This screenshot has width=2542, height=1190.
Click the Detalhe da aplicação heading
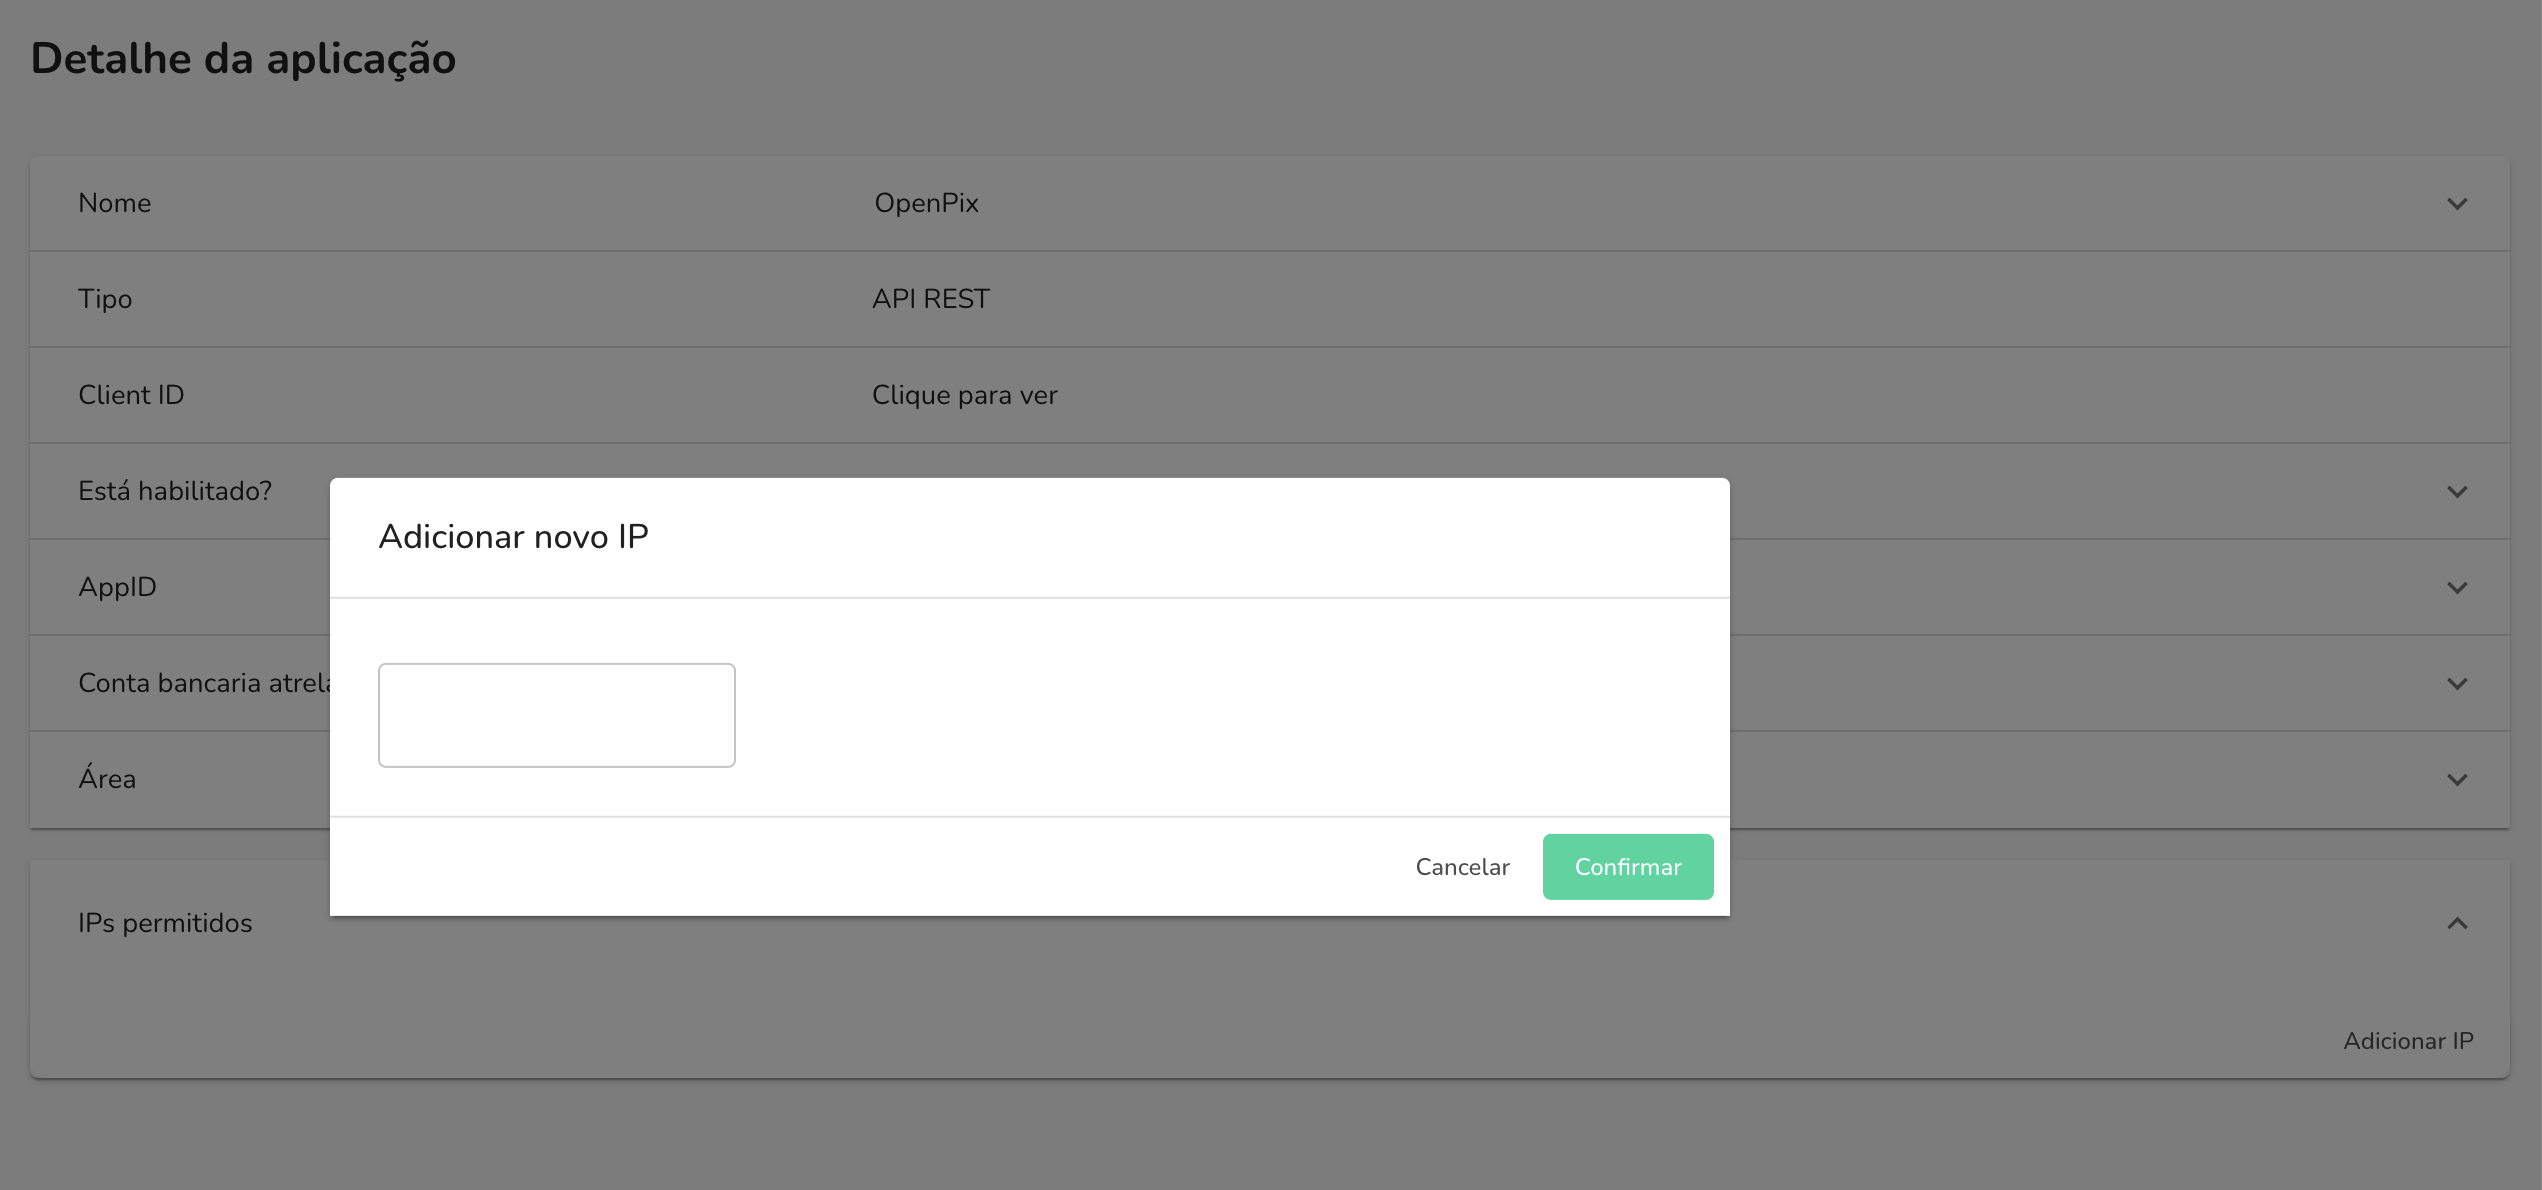(x=243, y=58)
